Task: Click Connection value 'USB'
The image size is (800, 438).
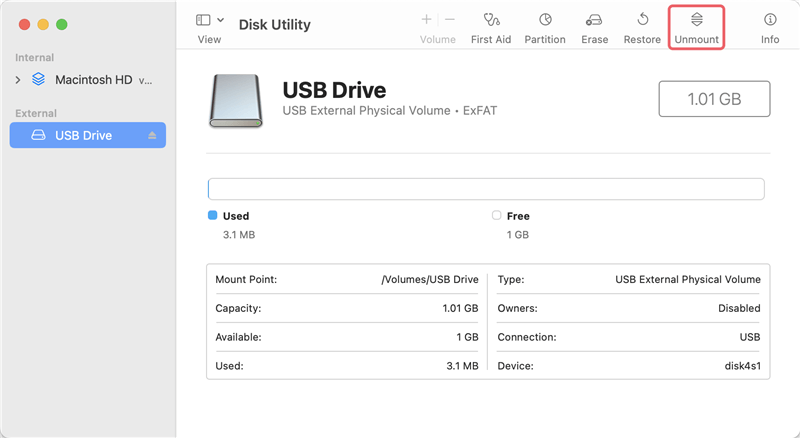Action: click(750, 337)
